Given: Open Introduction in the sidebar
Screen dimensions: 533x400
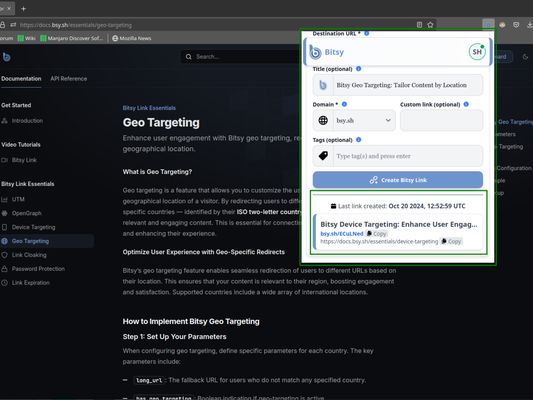Looking at the screenshot, I should tap(27, 121).
